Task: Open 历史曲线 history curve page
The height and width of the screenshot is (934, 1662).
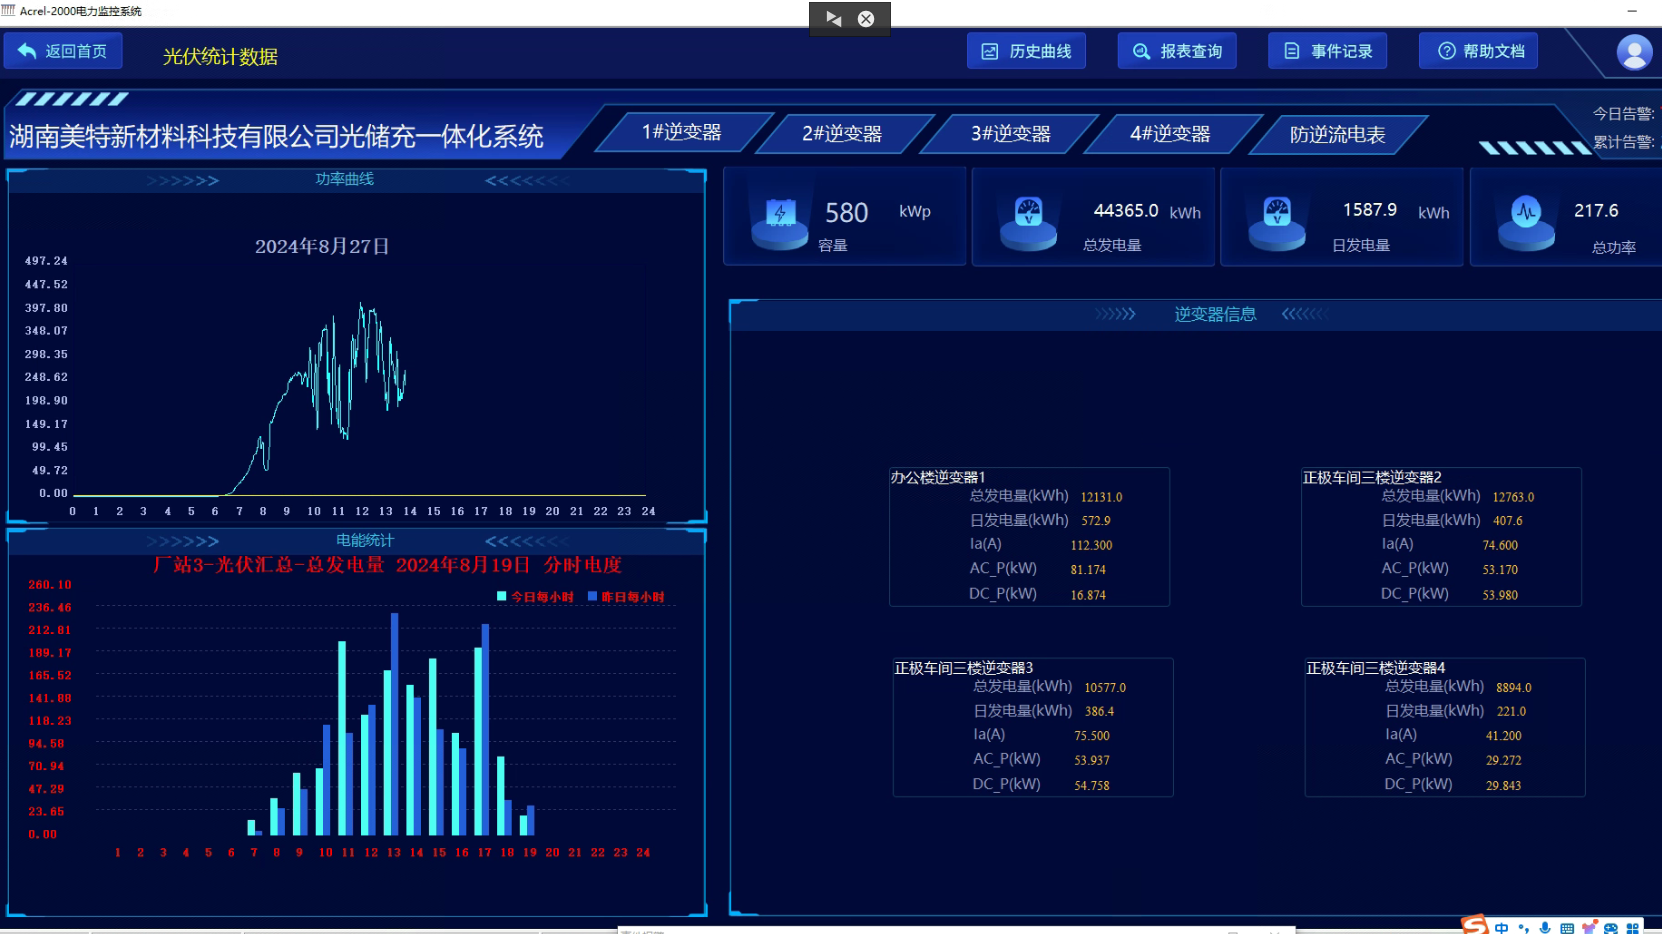Action: (x=1026, y=51)
